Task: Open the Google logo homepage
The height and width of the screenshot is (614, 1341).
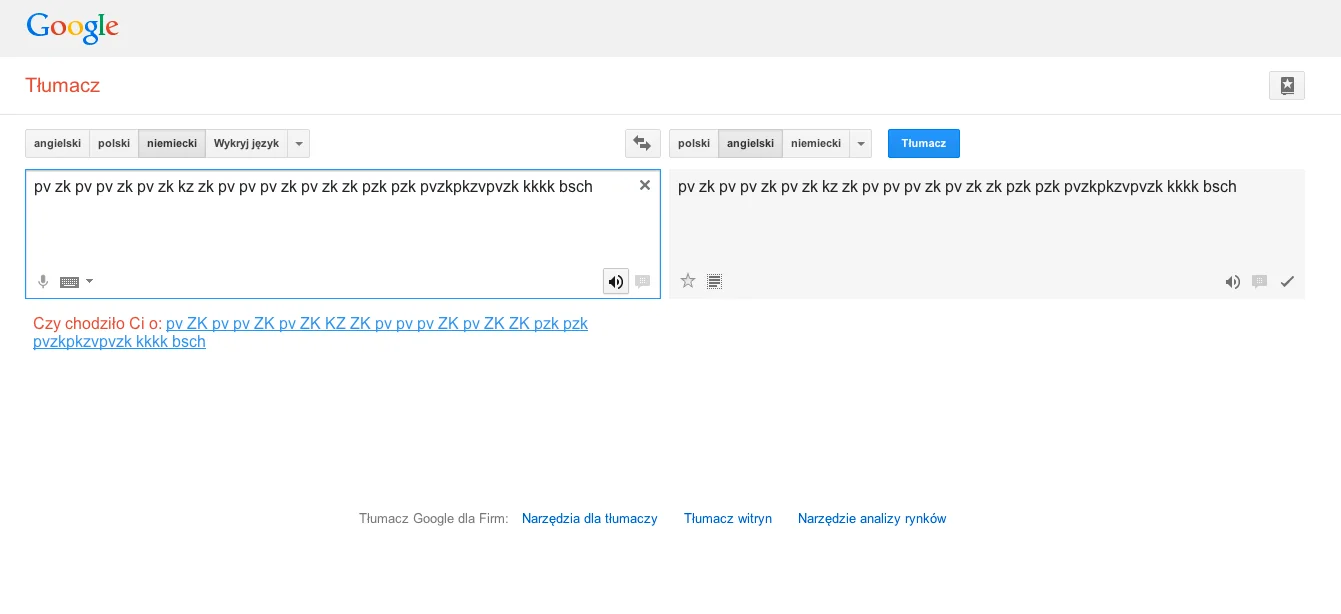Action: pyautogui.click(x=72, y=27)
